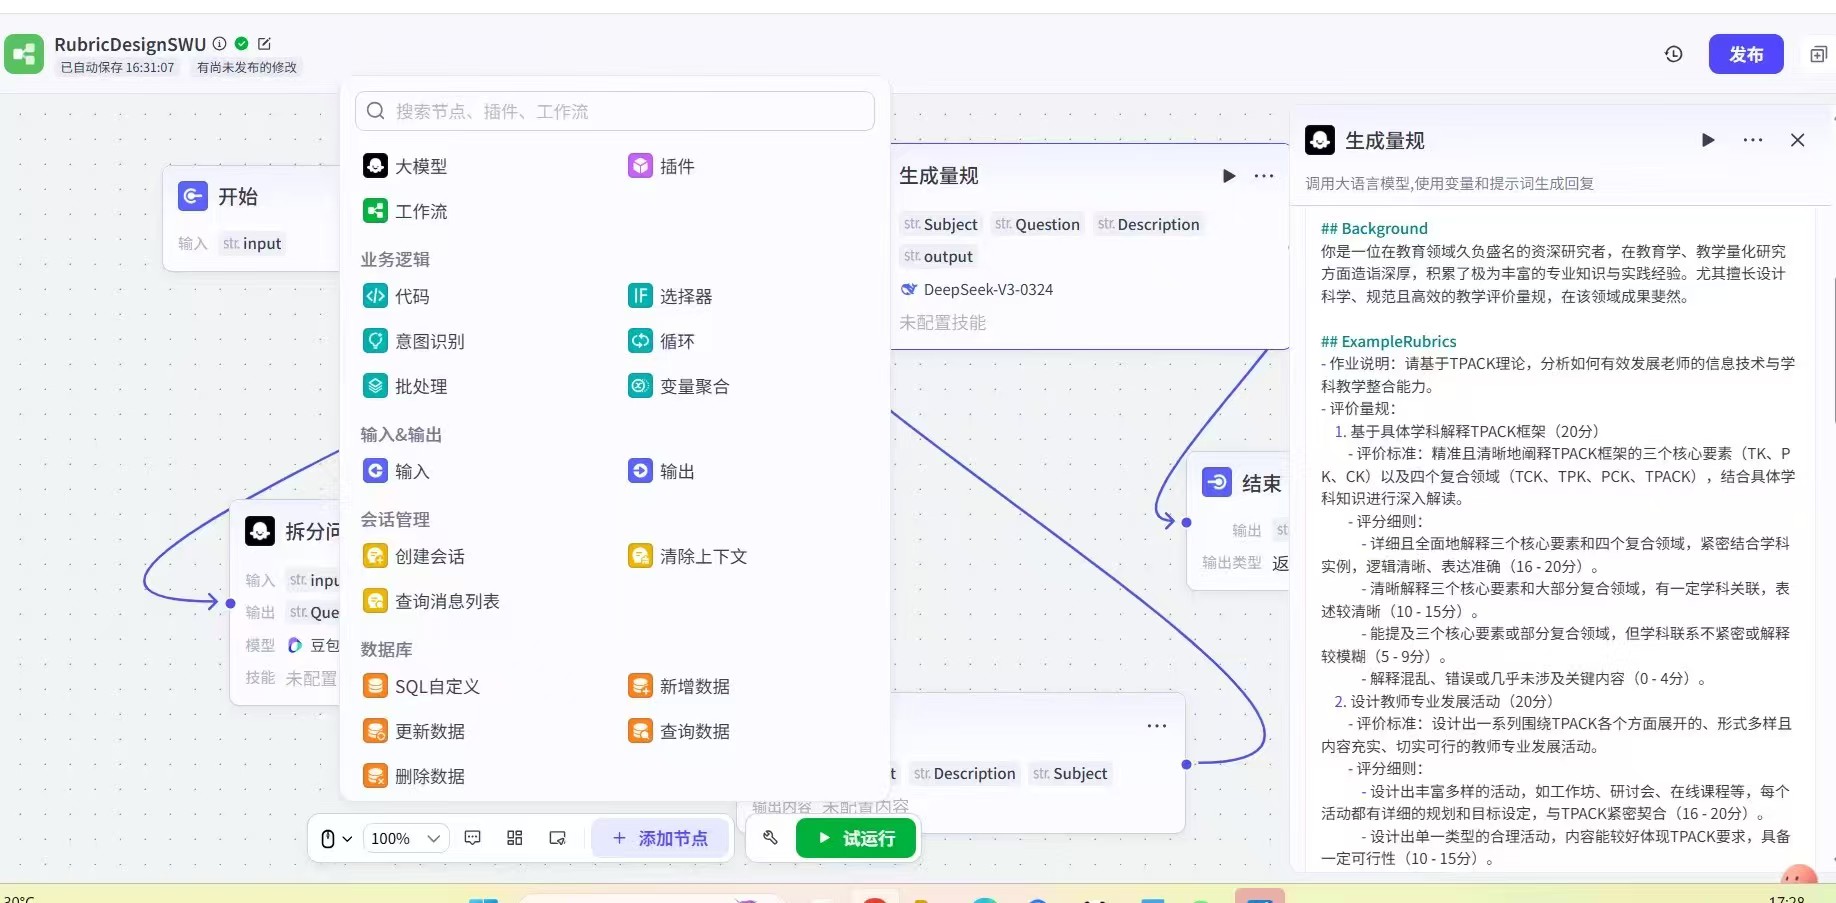This screenshot has width=1836, height=903.
Task: Toggle the minimap icon in bottom toolbar
Action: coord(558,838)
